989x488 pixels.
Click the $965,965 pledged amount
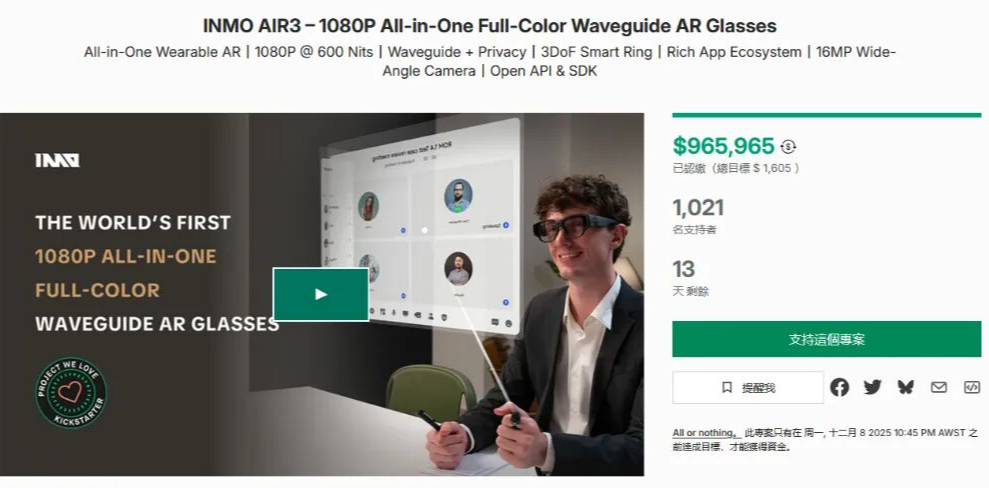[x=723, y=146]
